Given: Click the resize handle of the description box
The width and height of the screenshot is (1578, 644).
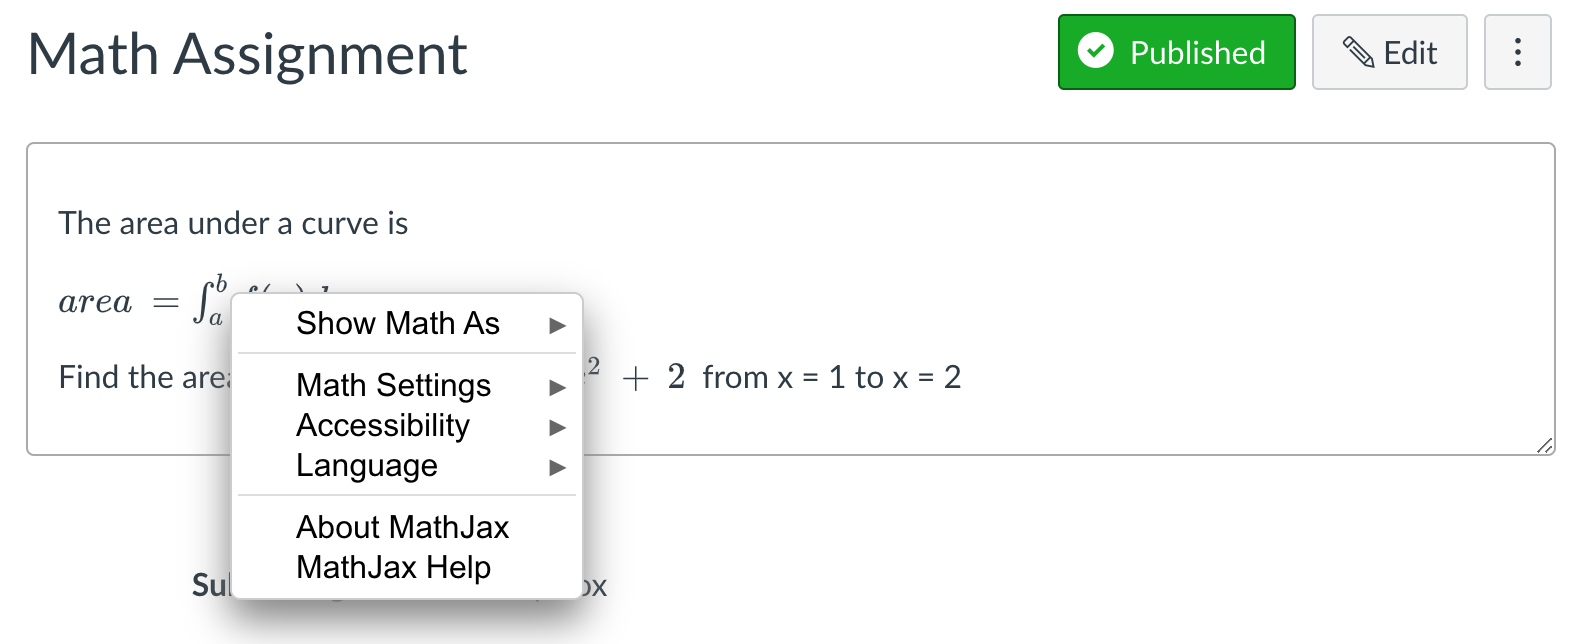Looking at the screenshot, I should click(x=1545, y=445).
